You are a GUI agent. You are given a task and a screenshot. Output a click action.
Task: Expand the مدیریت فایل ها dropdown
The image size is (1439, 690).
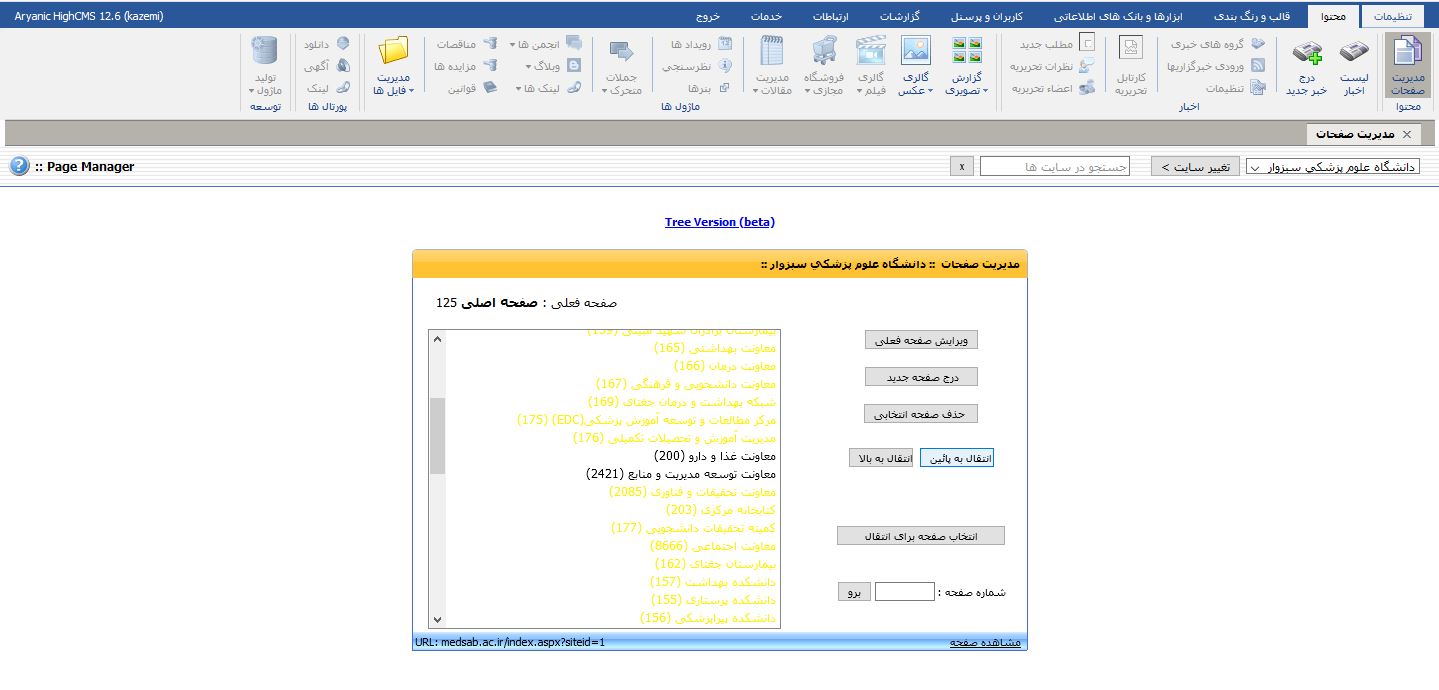click(x=393, y=90)
